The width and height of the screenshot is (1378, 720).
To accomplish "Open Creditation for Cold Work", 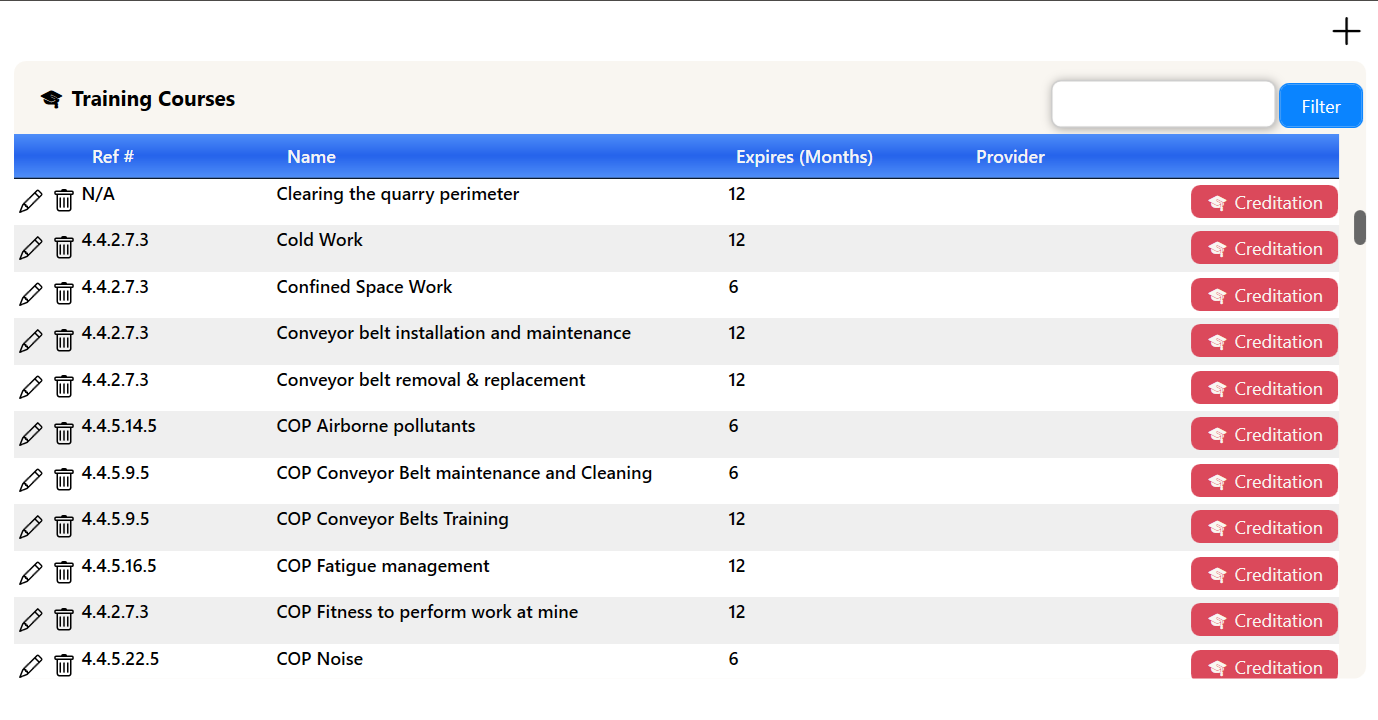I will click(x=1264, y=248).
